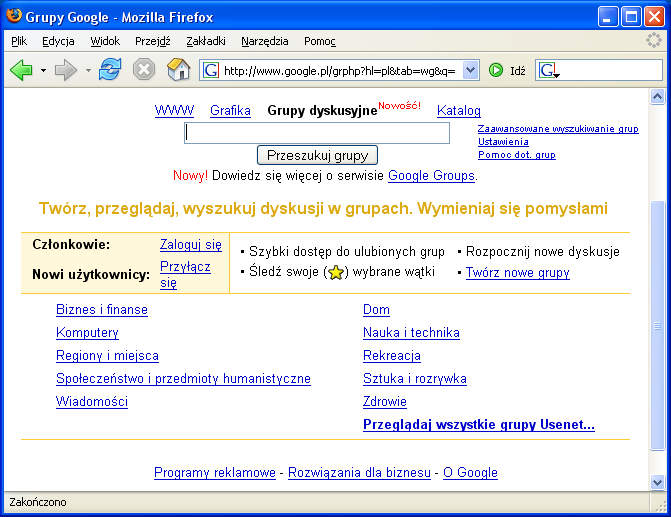Open the Zakładki menu
The height and width of the screenshot is (517, 671).
206,41
